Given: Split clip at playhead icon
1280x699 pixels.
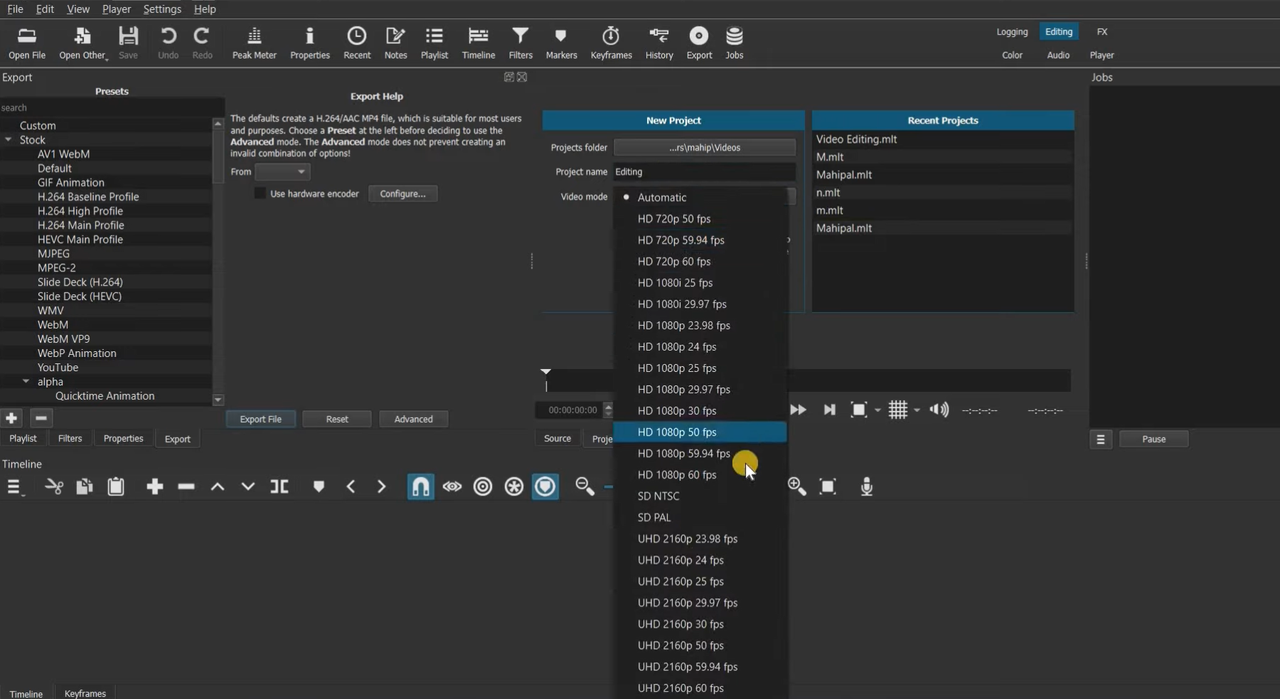Looking at the screenshot, I should click(280, 487).
